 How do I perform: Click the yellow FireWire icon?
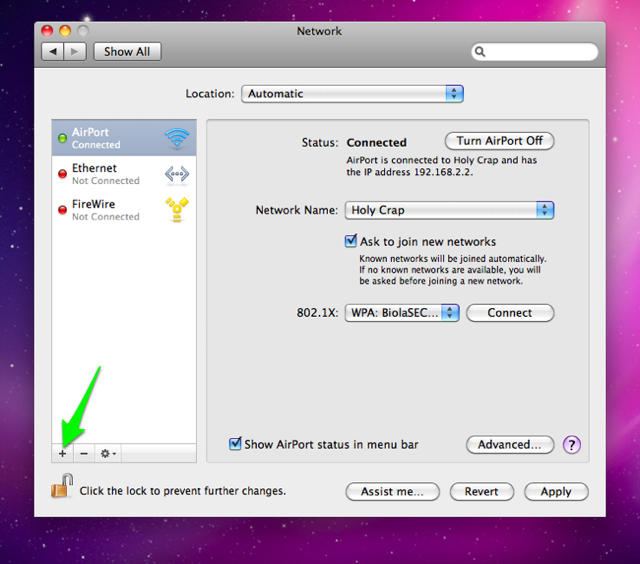[177, 210]
